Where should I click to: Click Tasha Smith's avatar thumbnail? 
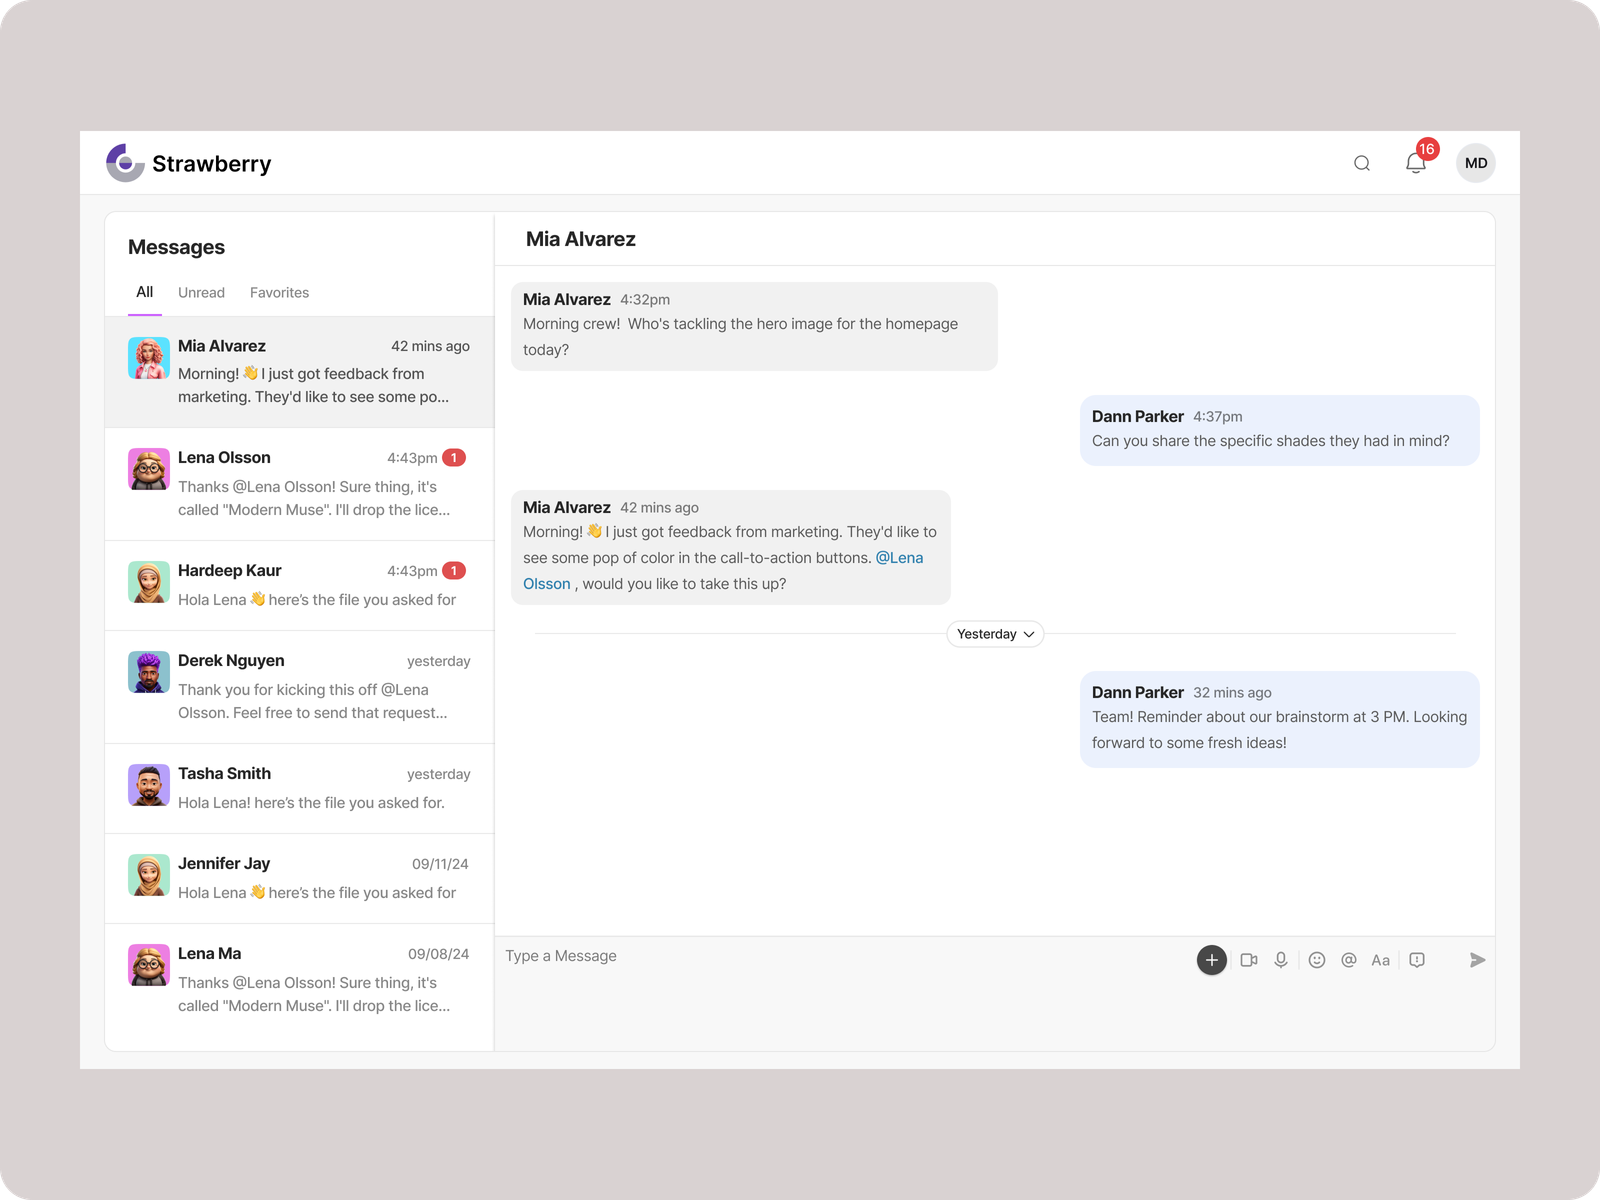(x=149, y=785)
